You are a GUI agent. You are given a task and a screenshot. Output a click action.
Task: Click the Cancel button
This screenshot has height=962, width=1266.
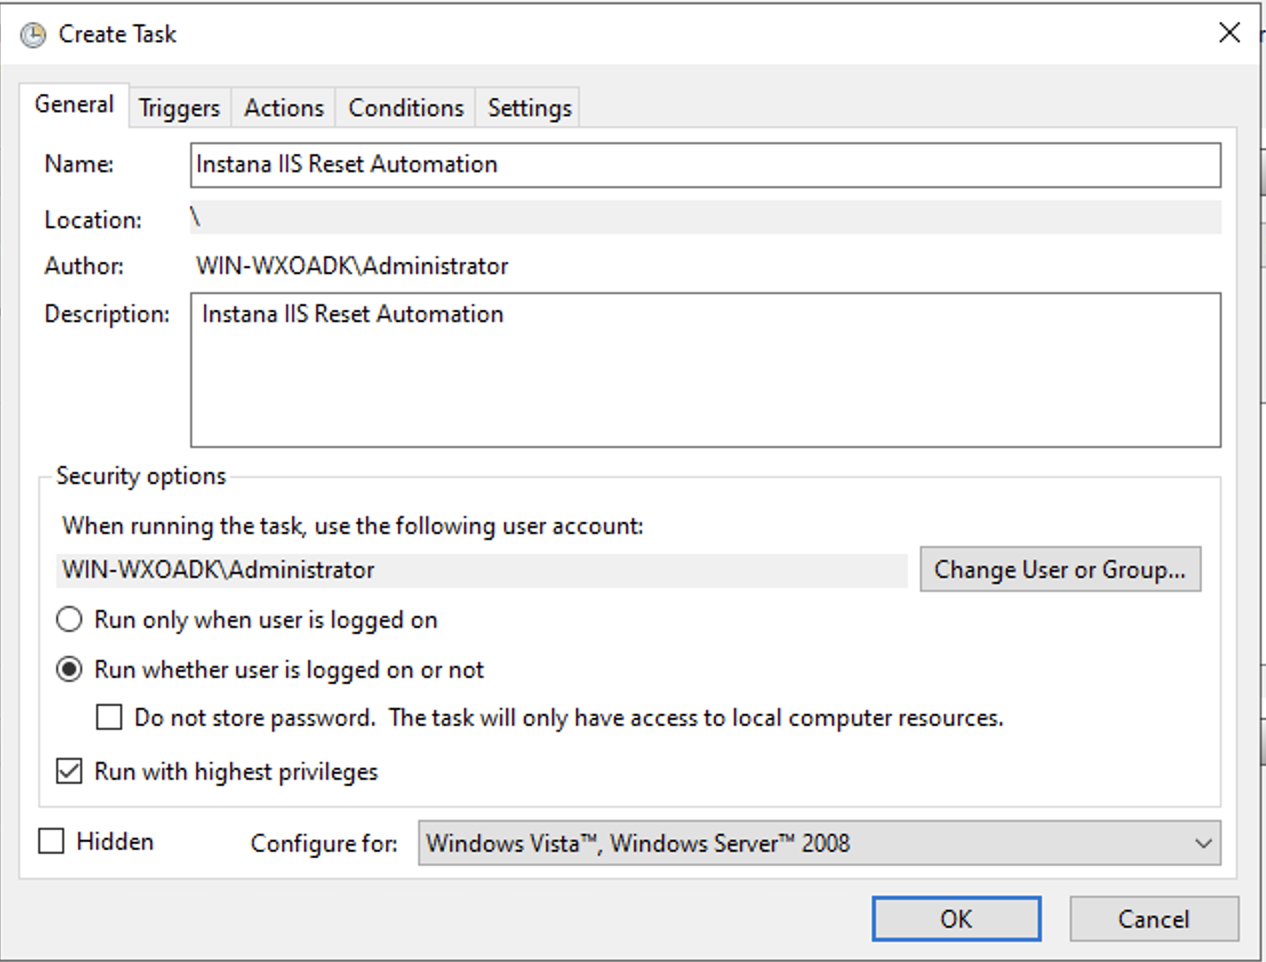[1154, 919]
